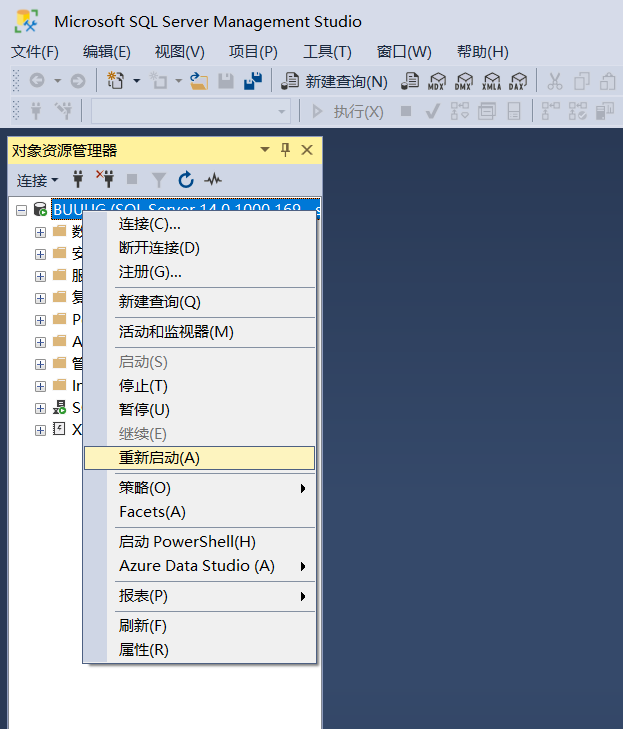Screen dimensions: 623x729
Task: Choose 停止(T) from context menu
Action: click(x=199, y=386)
